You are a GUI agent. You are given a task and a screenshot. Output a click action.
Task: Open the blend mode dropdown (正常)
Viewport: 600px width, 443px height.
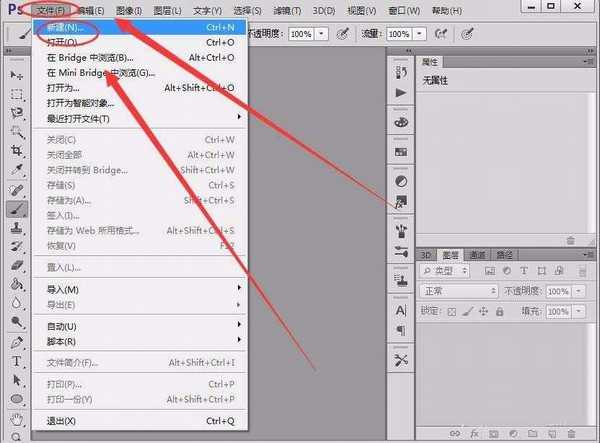click(x=457, y=291)
